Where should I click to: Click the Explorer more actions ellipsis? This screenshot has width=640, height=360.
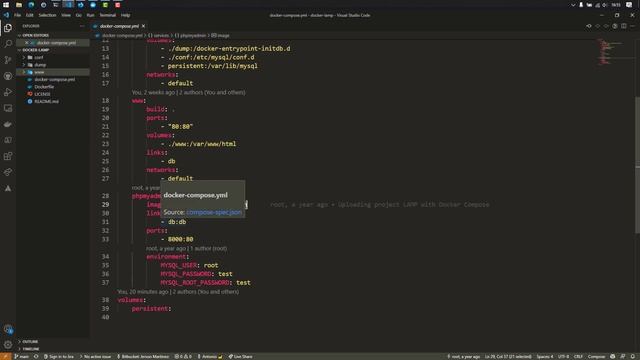point(82,26)
